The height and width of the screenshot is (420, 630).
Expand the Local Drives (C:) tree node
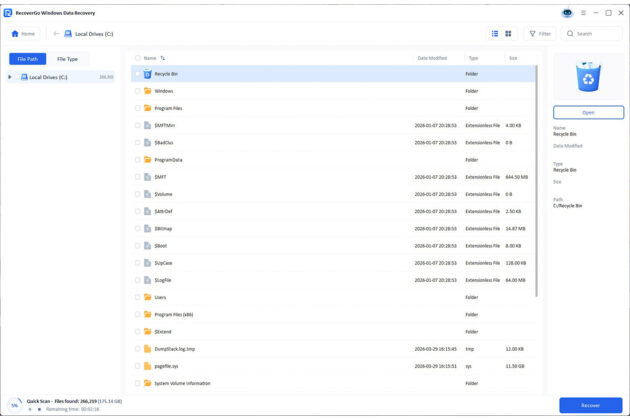coord(10,77)
